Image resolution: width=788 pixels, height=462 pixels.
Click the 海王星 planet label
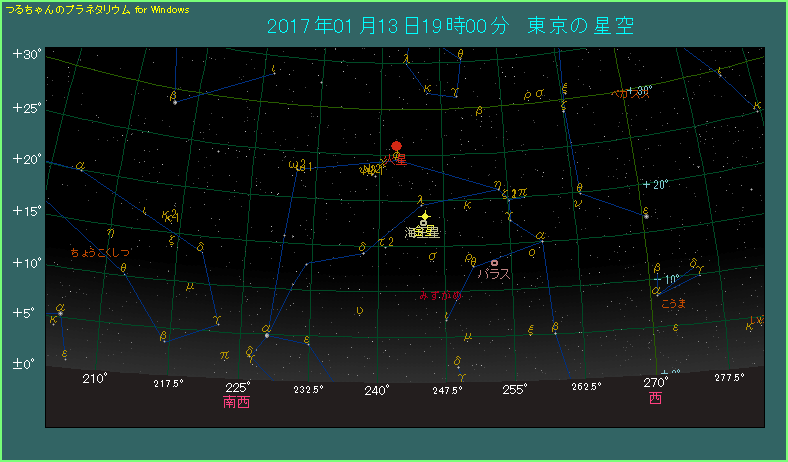pos(421,232)
